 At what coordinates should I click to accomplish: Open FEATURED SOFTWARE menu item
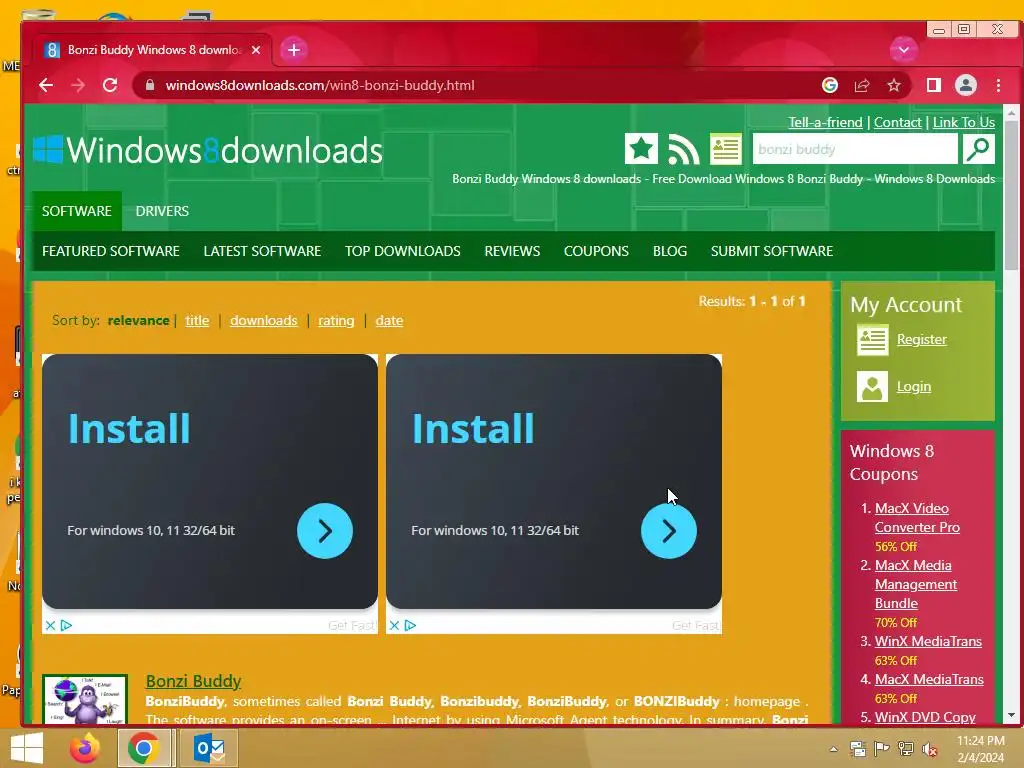[x=111, y=251]
